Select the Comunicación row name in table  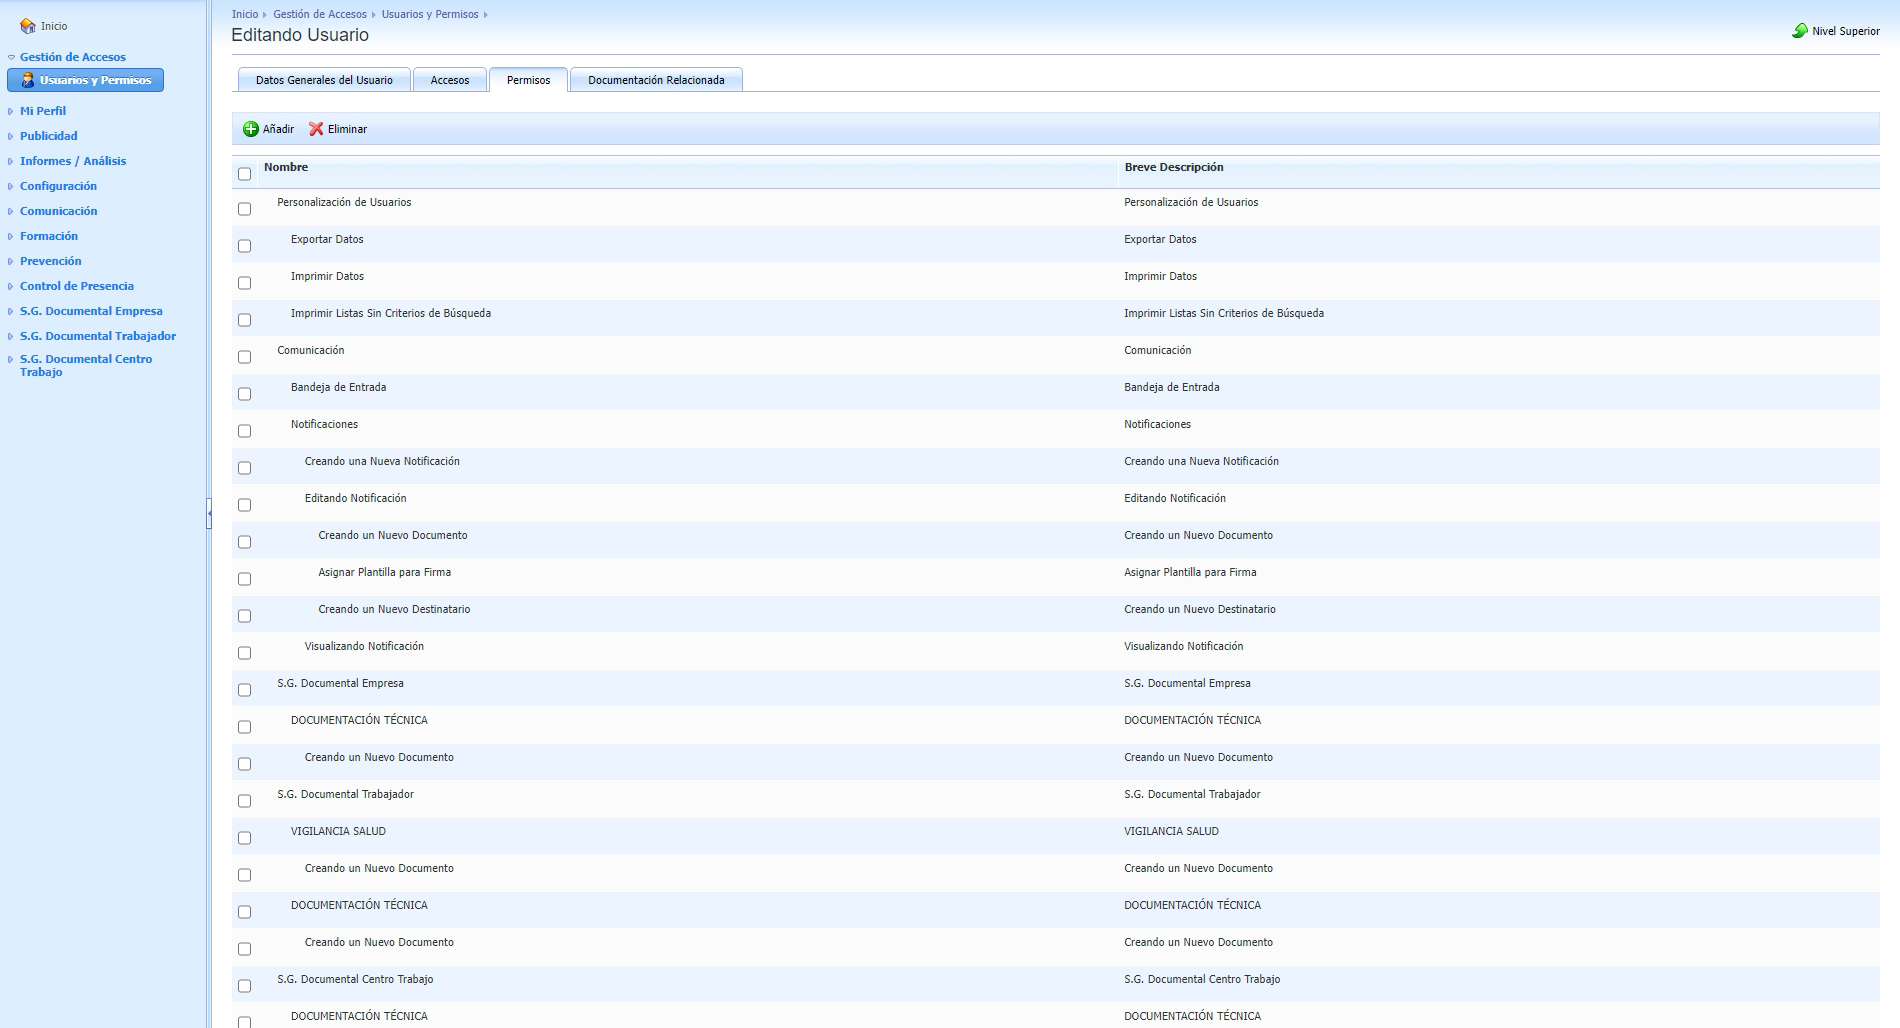[x=311, y=350]
